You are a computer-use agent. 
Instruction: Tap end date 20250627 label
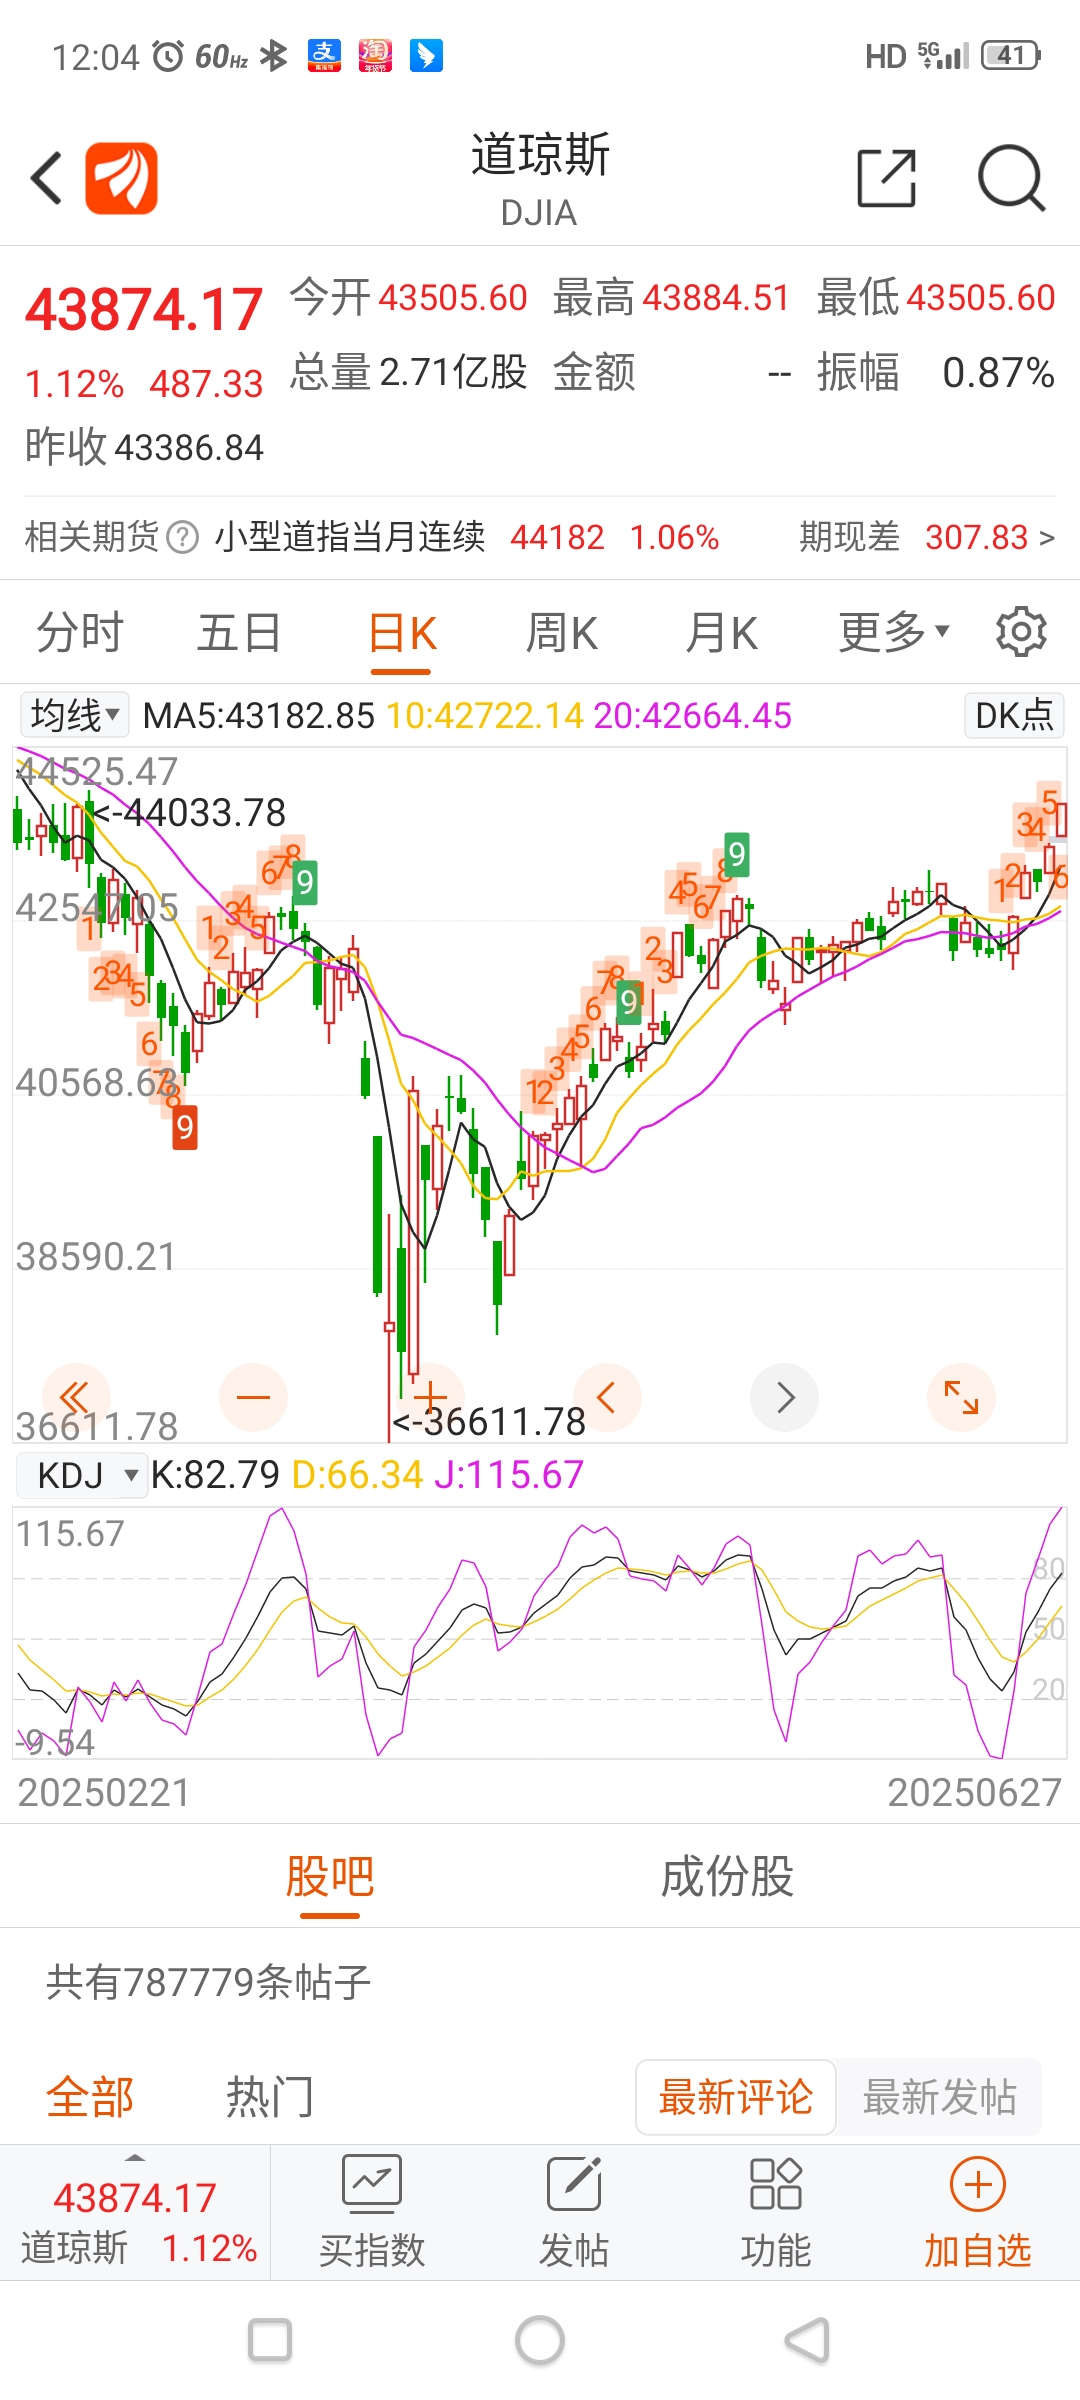click(974, 1792)
